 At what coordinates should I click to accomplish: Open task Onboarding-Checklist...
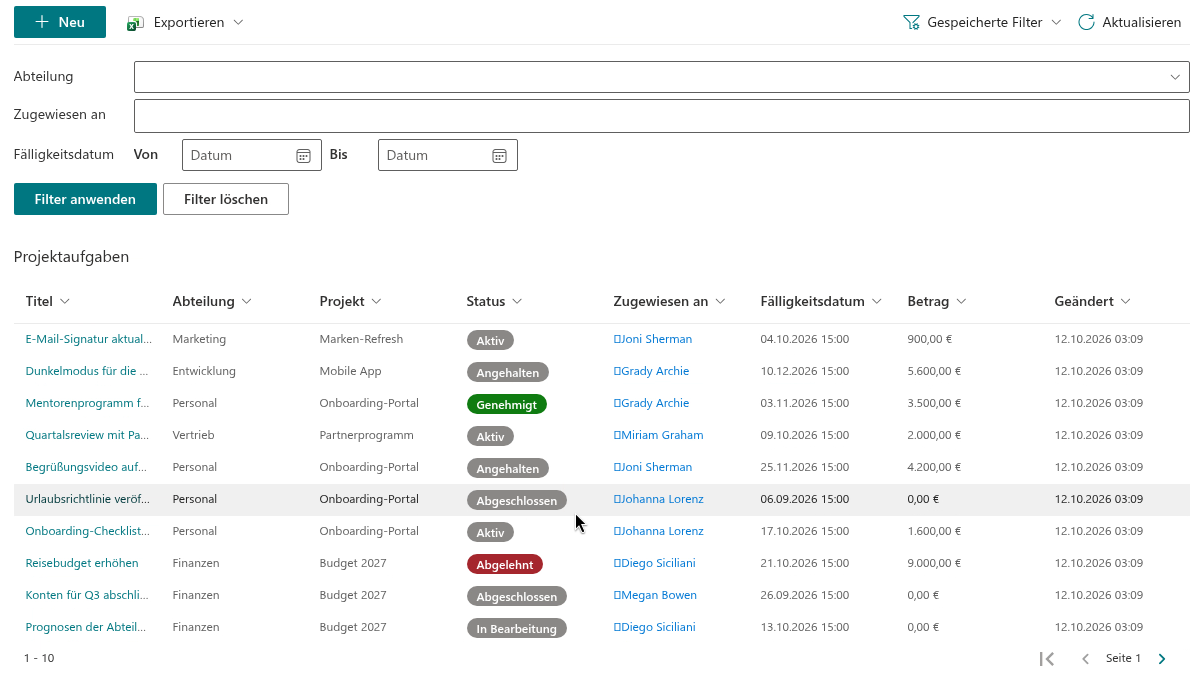(x=87, y=531)
